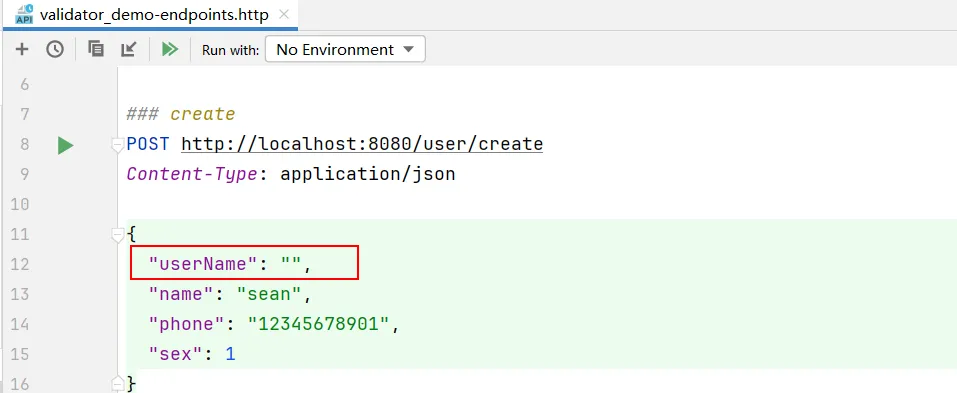957x393 pixels.
Task: Click the import arrow icon in toolbar
Action: (129, 49)
